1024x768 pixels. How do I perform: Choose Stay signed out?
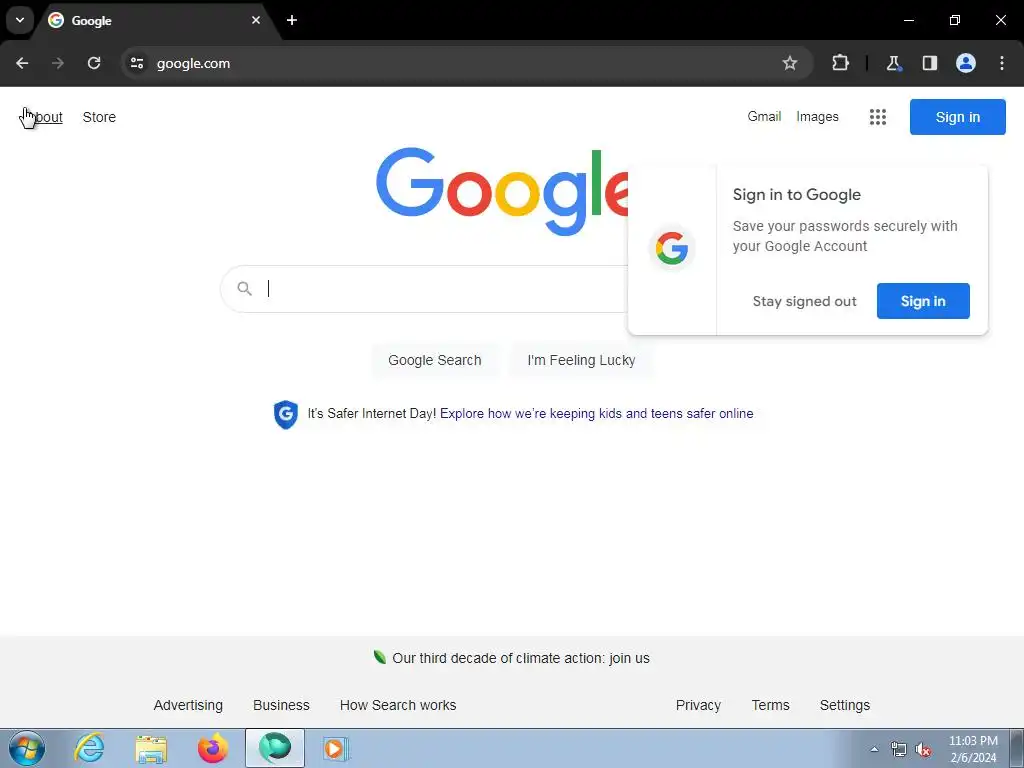[x=804, y=301]
